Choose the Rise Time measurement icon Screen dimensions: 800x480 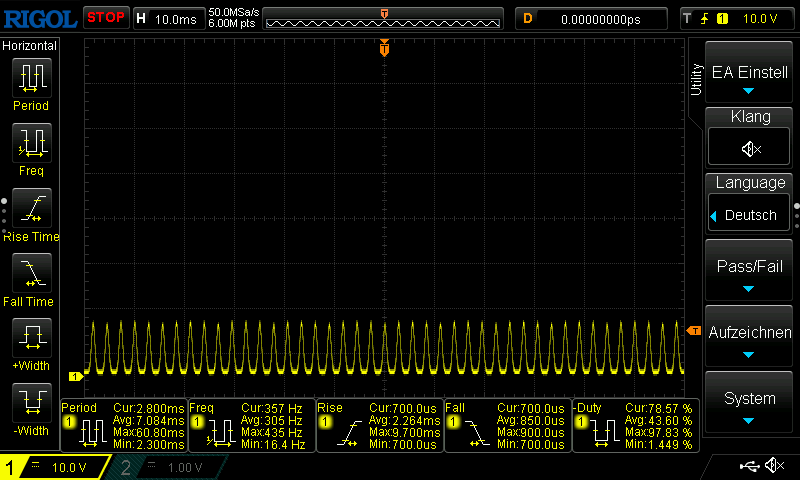click(x=30, y=210)
